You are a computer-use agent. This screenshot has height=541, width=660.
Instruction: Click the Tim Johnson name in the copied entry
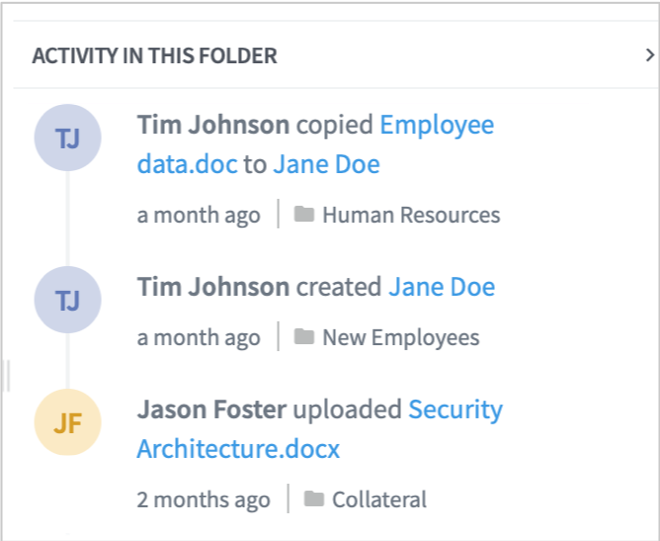[x=213, y=126]
